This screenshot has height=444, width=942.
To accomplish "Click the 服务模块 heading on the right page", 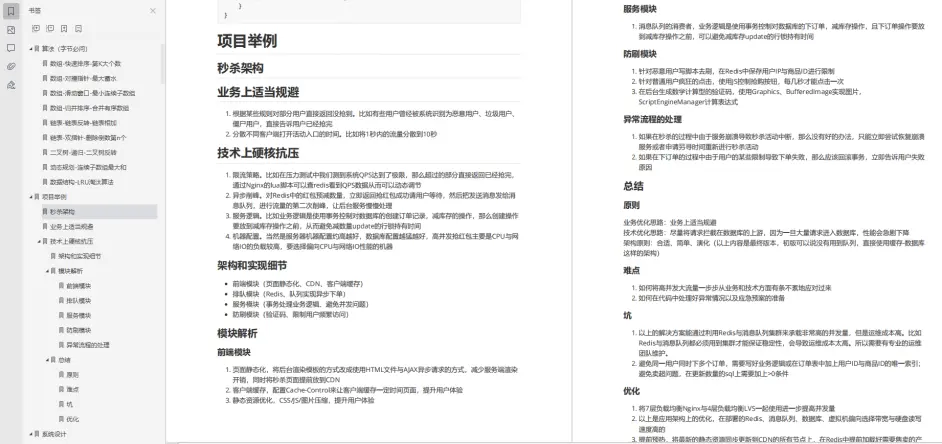I will coord(640,9).
